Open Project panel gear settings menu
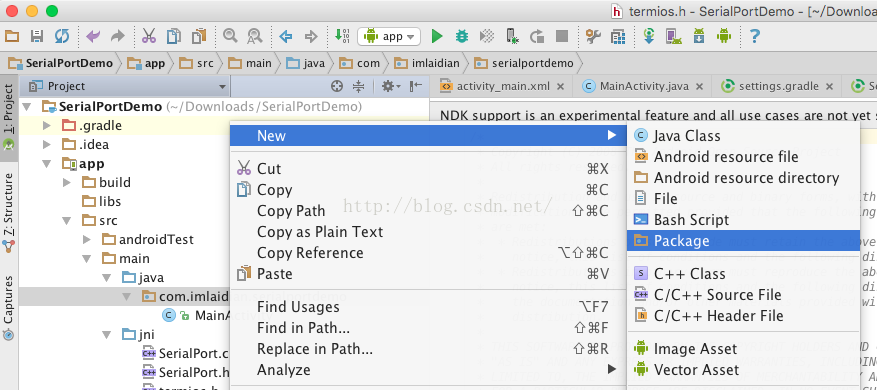The height and width of the screenshot is (390, 877). (390, 86)
